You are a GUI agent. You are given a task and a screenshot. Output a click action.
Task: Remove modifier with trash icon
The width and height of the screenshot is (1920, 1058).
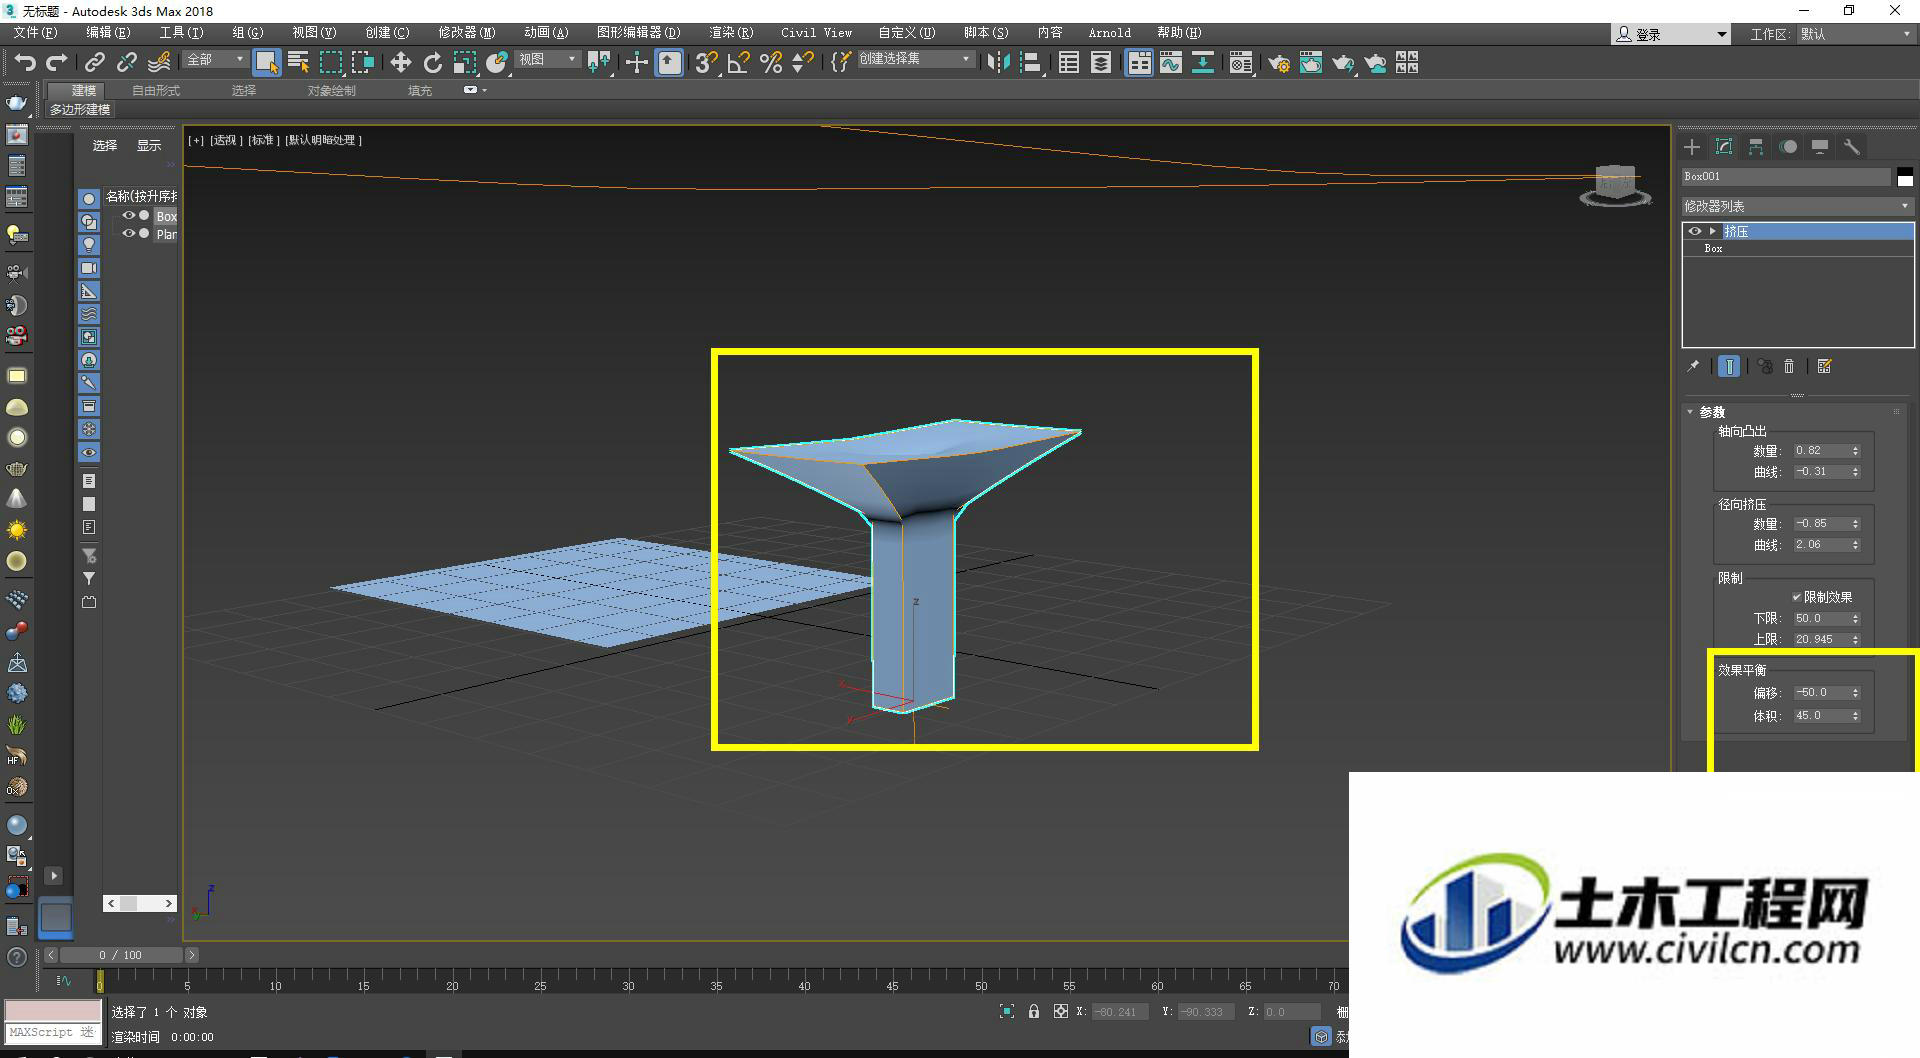pos(1789,366)
